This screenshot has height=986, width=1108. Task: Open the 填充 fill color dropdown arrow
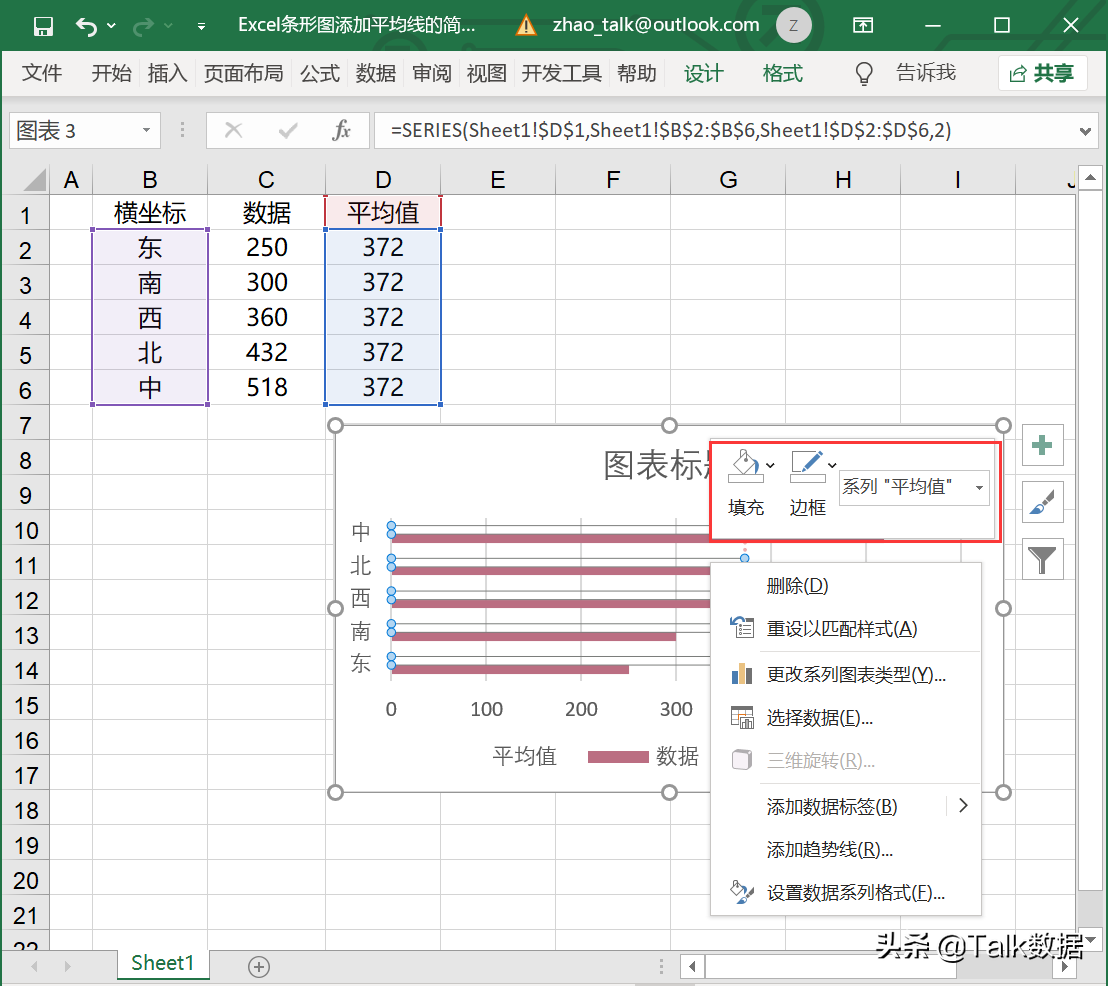click(770, 465)
